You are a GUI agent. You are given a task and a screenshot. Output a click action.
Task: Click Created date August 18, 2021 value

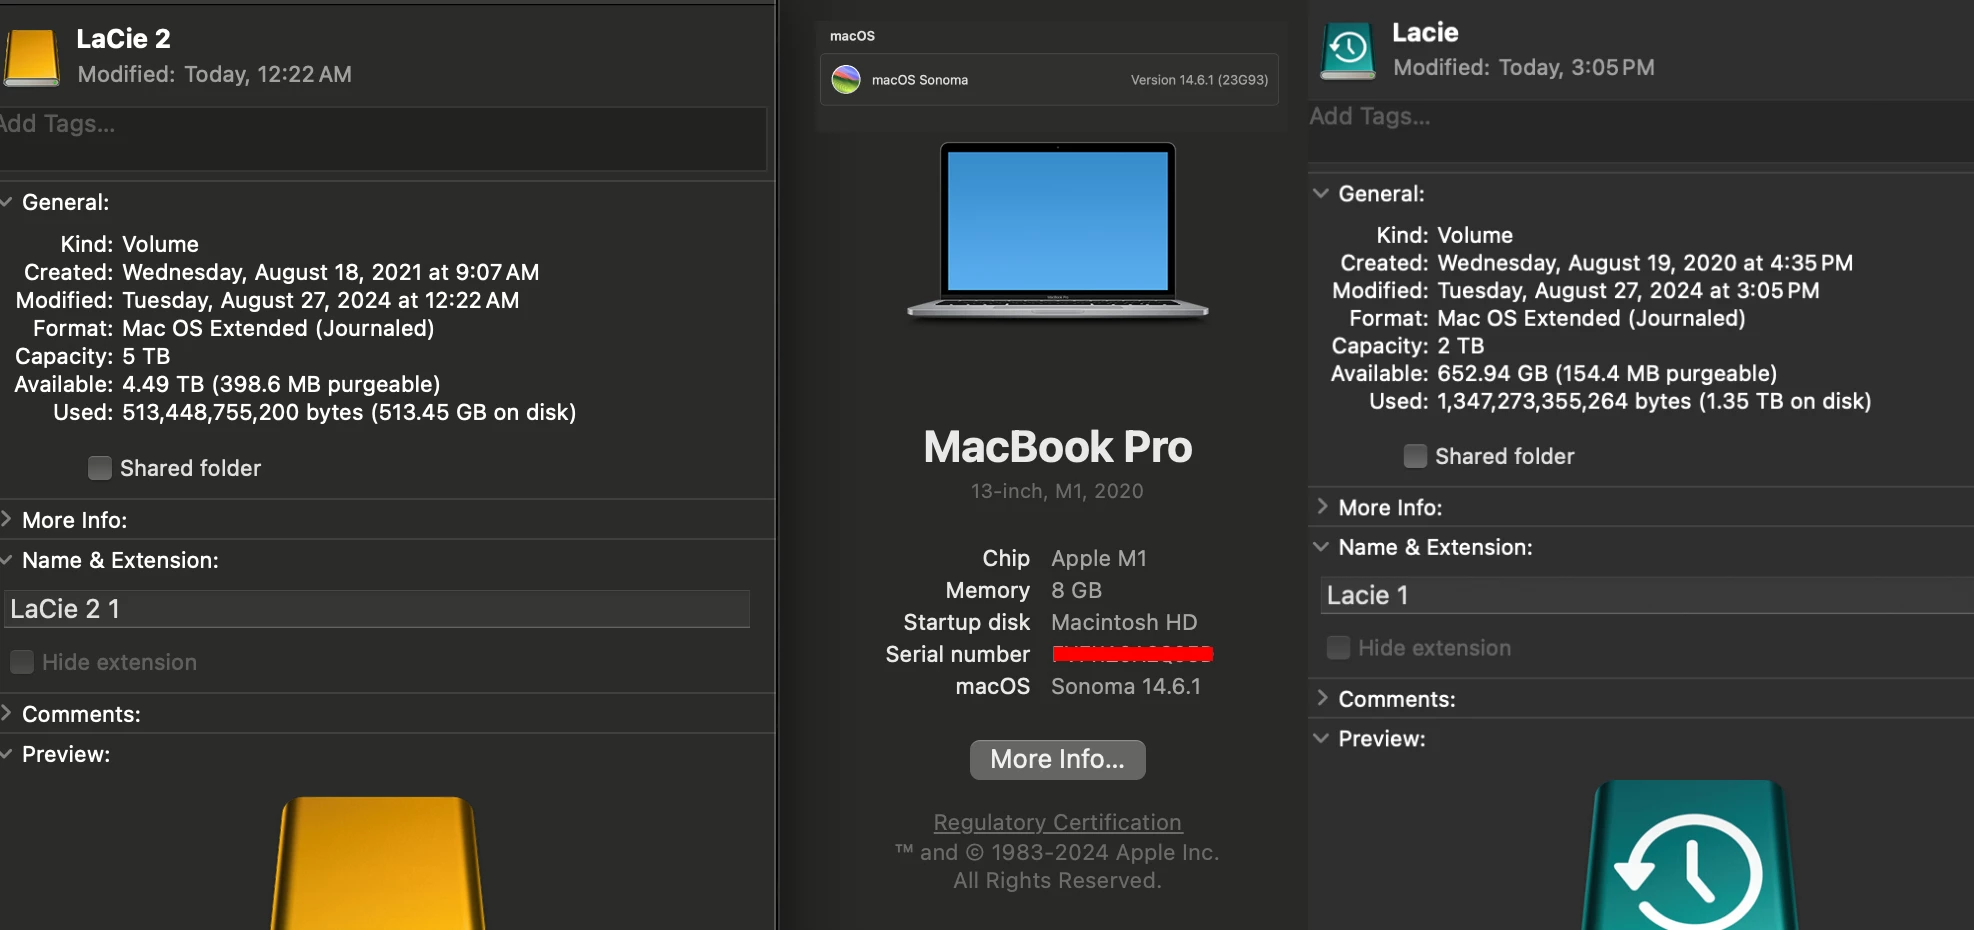331,272
